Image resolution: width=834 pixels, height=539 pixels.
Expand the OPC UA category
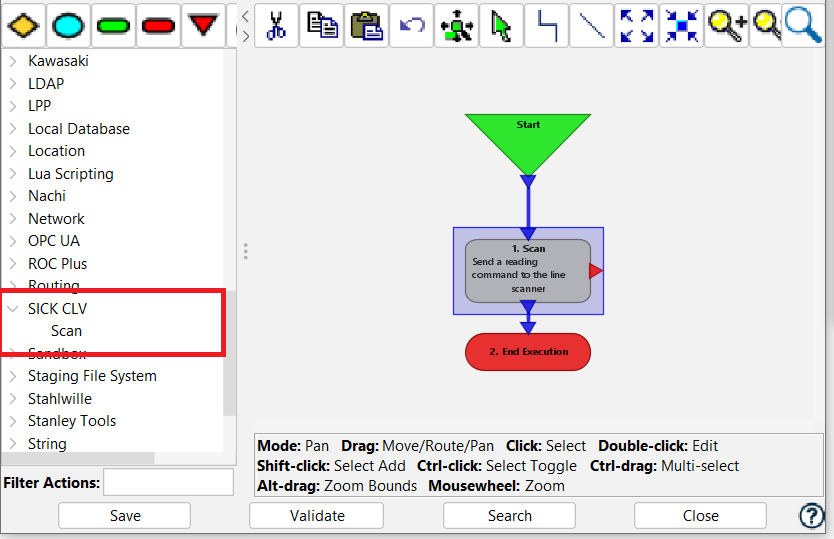tap(13, 241)
